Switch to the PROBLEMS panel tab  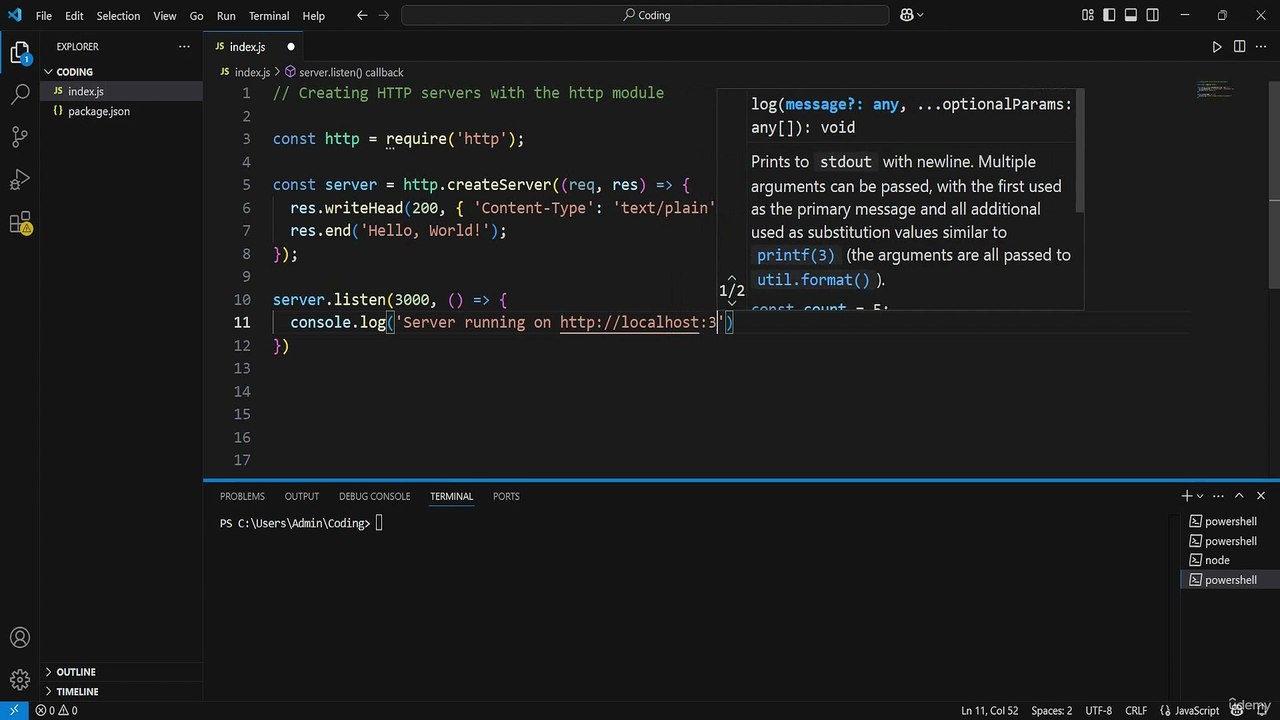coord(242,496)
